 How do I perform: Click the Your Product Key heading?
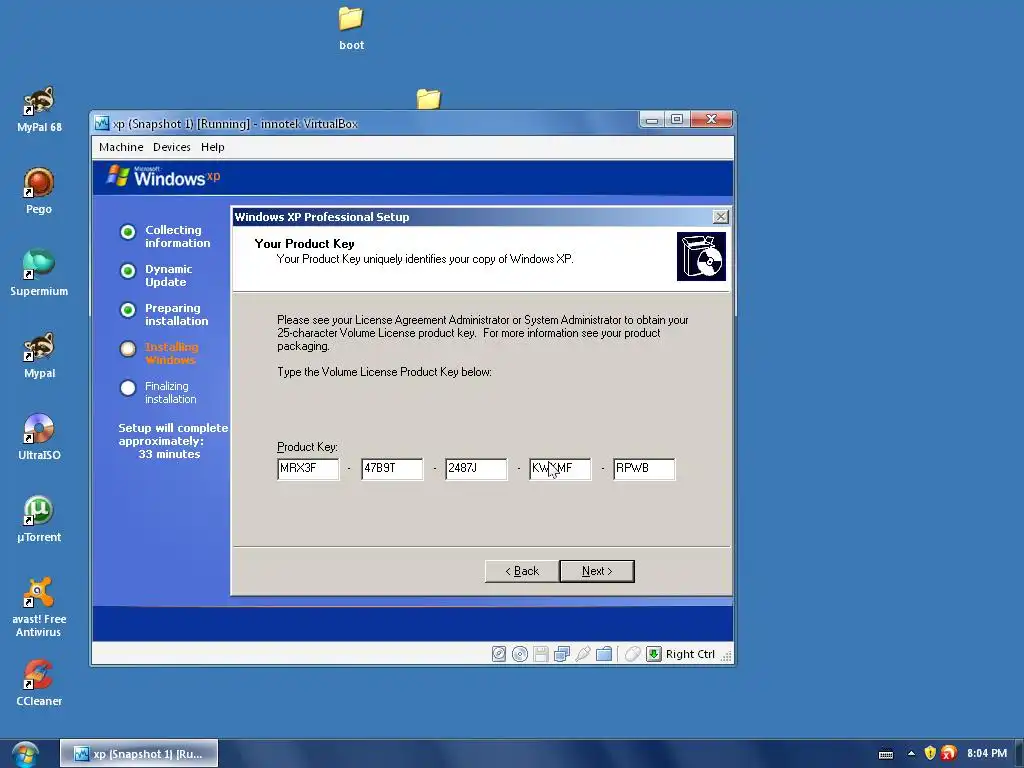(304, 244)
